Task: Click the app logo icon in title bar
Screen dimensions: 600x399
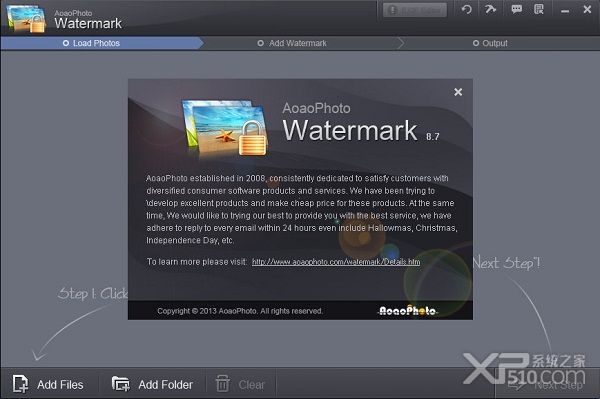Action: 26,19
